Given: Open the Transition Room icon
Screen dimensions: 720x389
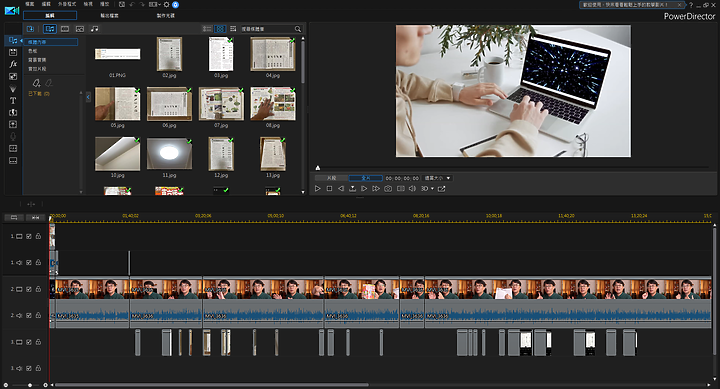Looking at the screenshot, I should click(x=13, y=113).
